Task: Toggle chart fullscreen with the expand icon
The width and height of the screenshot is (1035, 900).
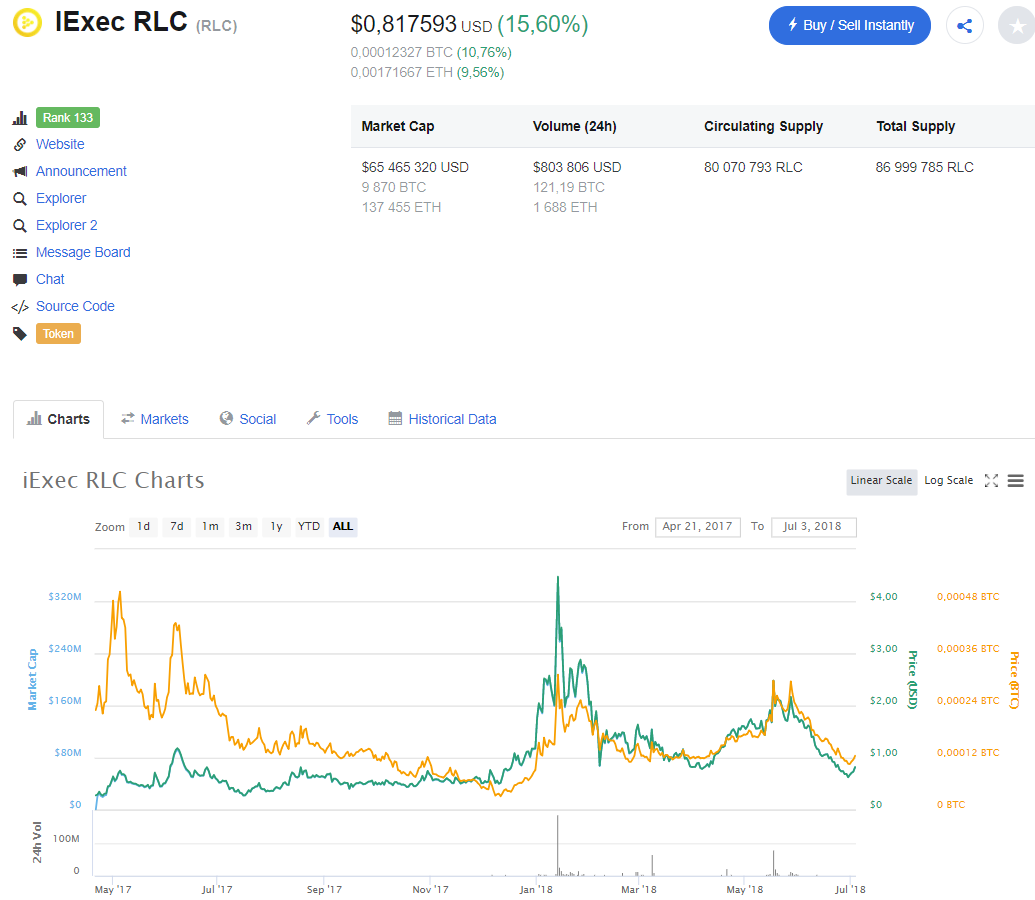Action: pos(991,481)
